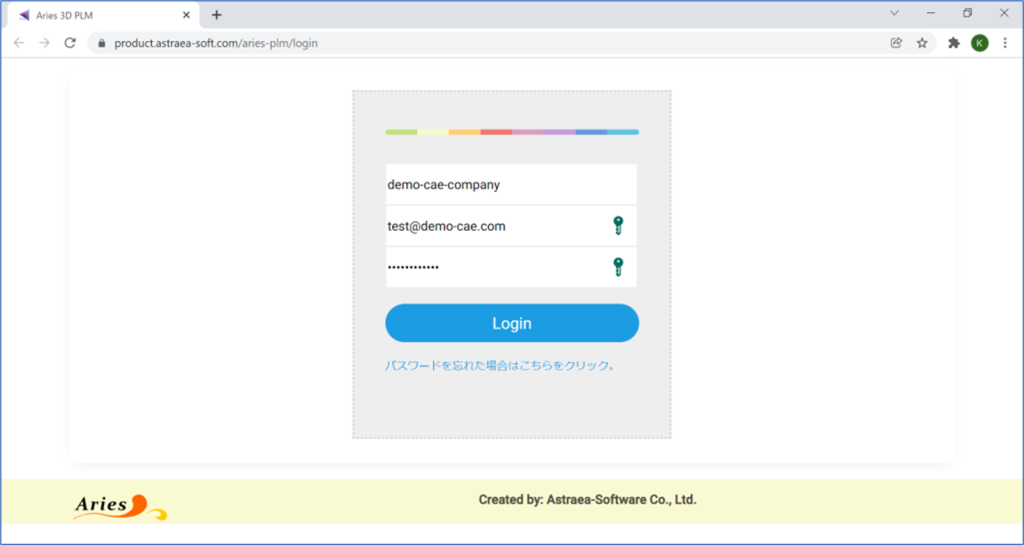Minimize the browser window

(x=931, y=13)
